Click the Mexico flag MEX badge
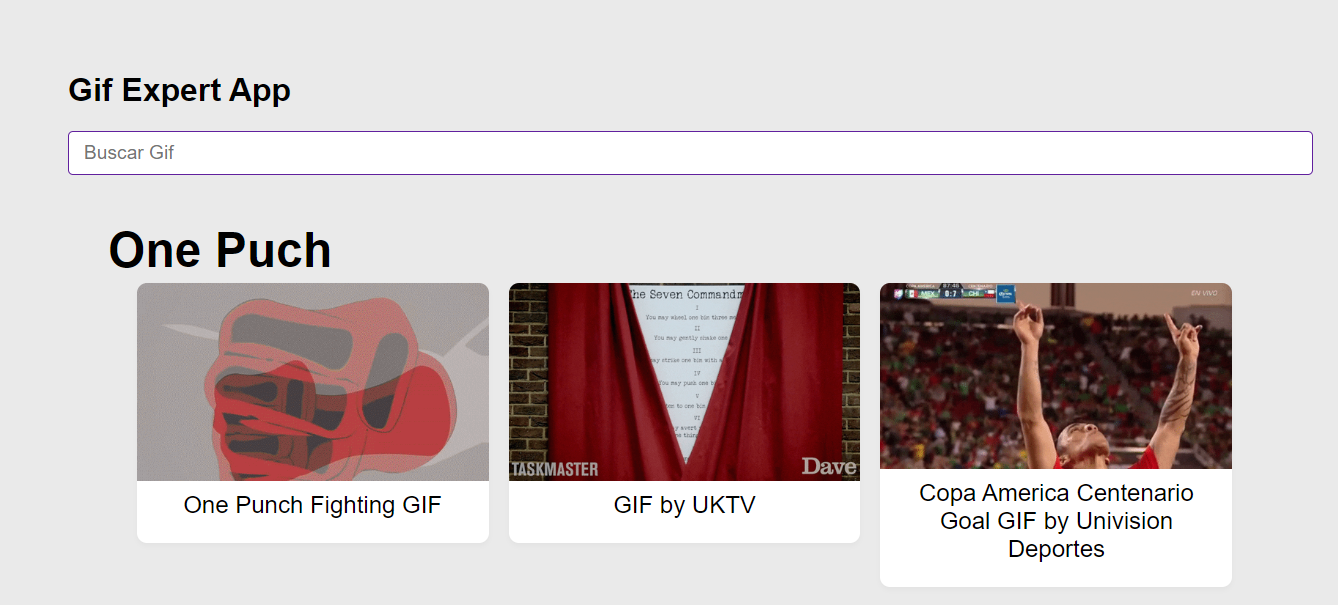 (922, 294)
